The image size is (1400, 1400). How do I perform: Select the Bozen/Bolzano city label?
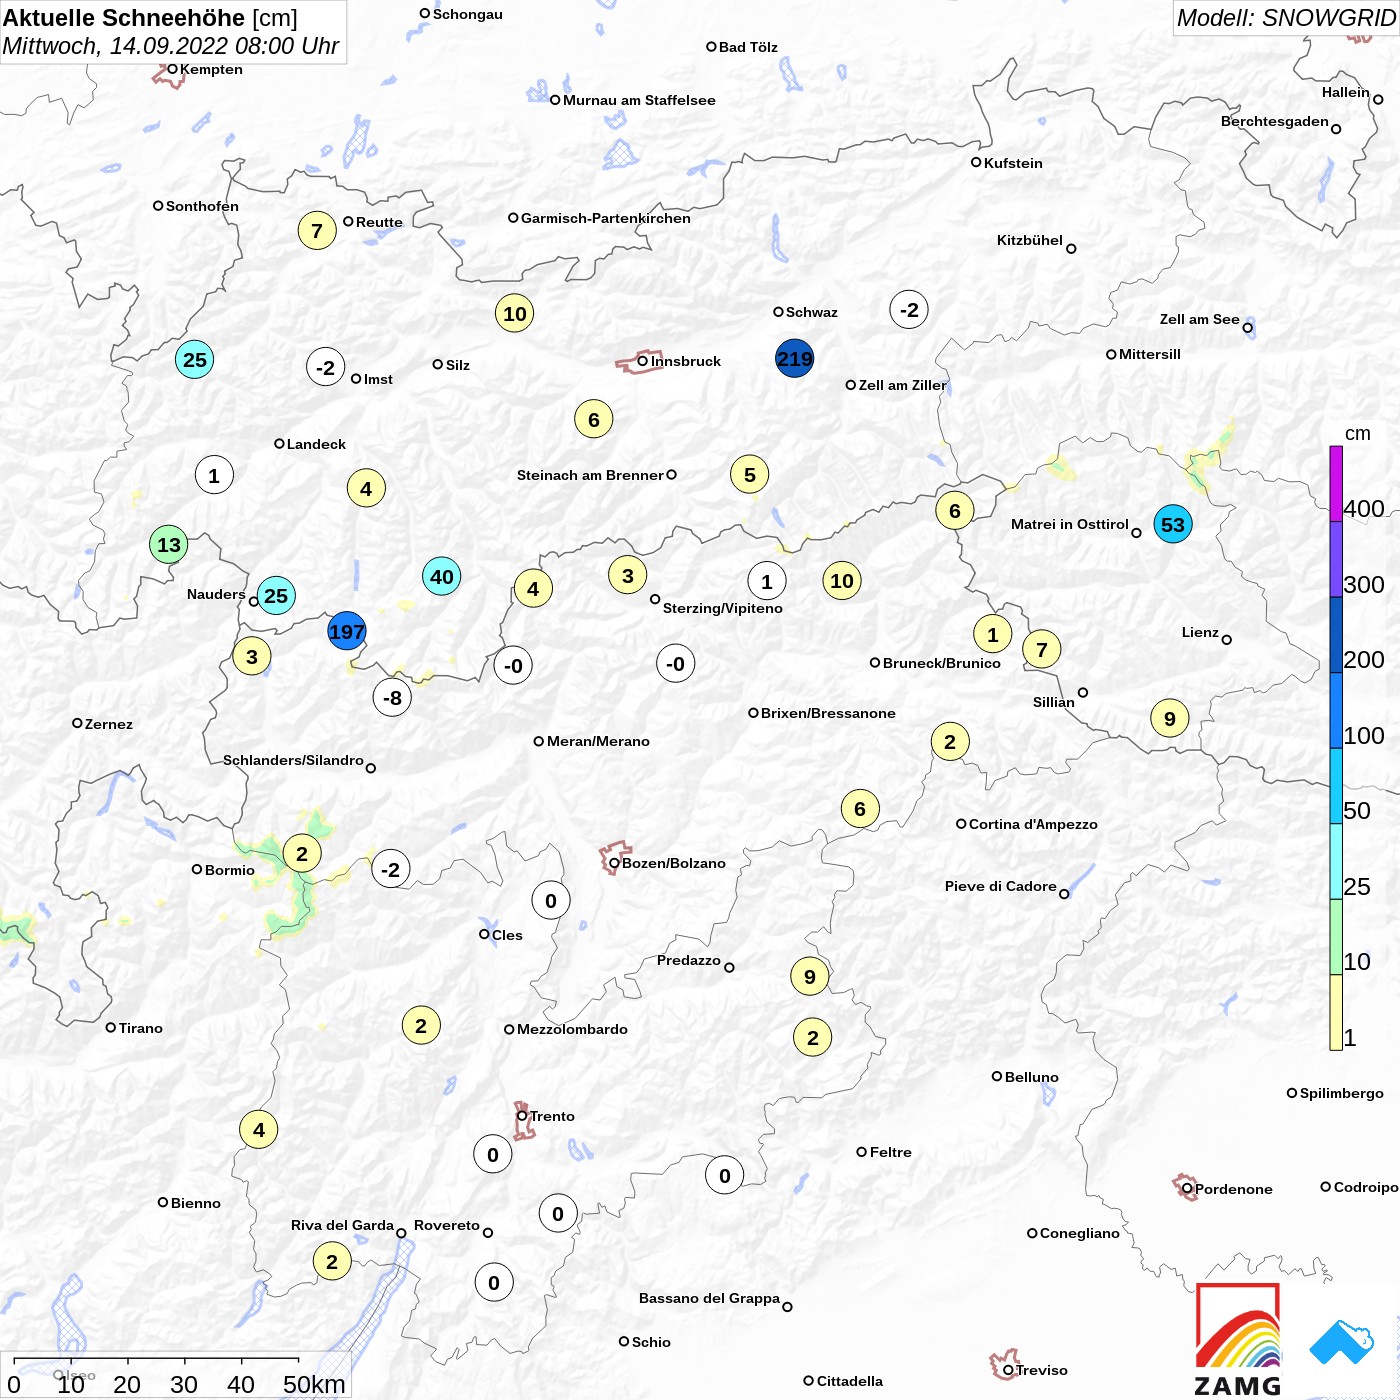click(674, 863)
